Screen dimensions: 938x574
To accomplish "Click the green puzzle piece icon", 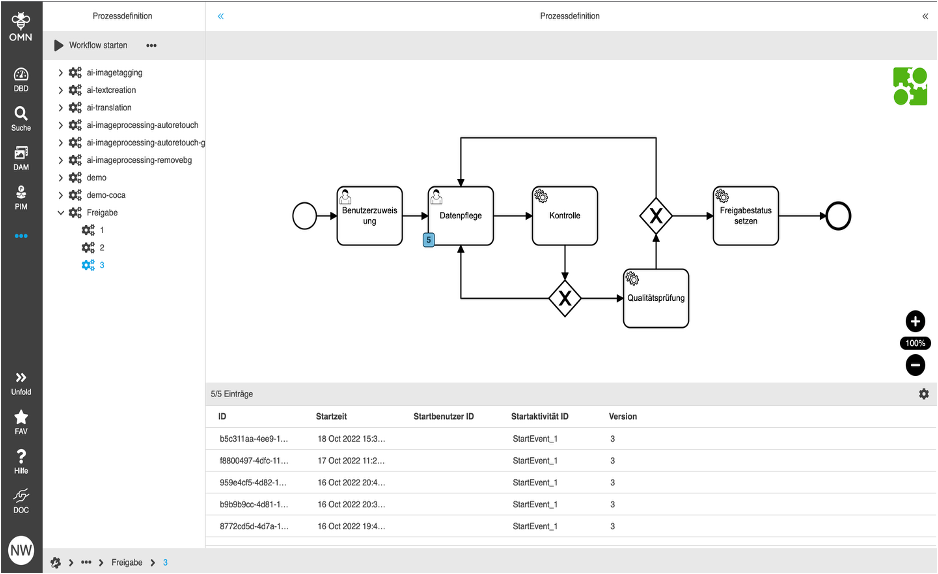I will click(x=909, y=86).
